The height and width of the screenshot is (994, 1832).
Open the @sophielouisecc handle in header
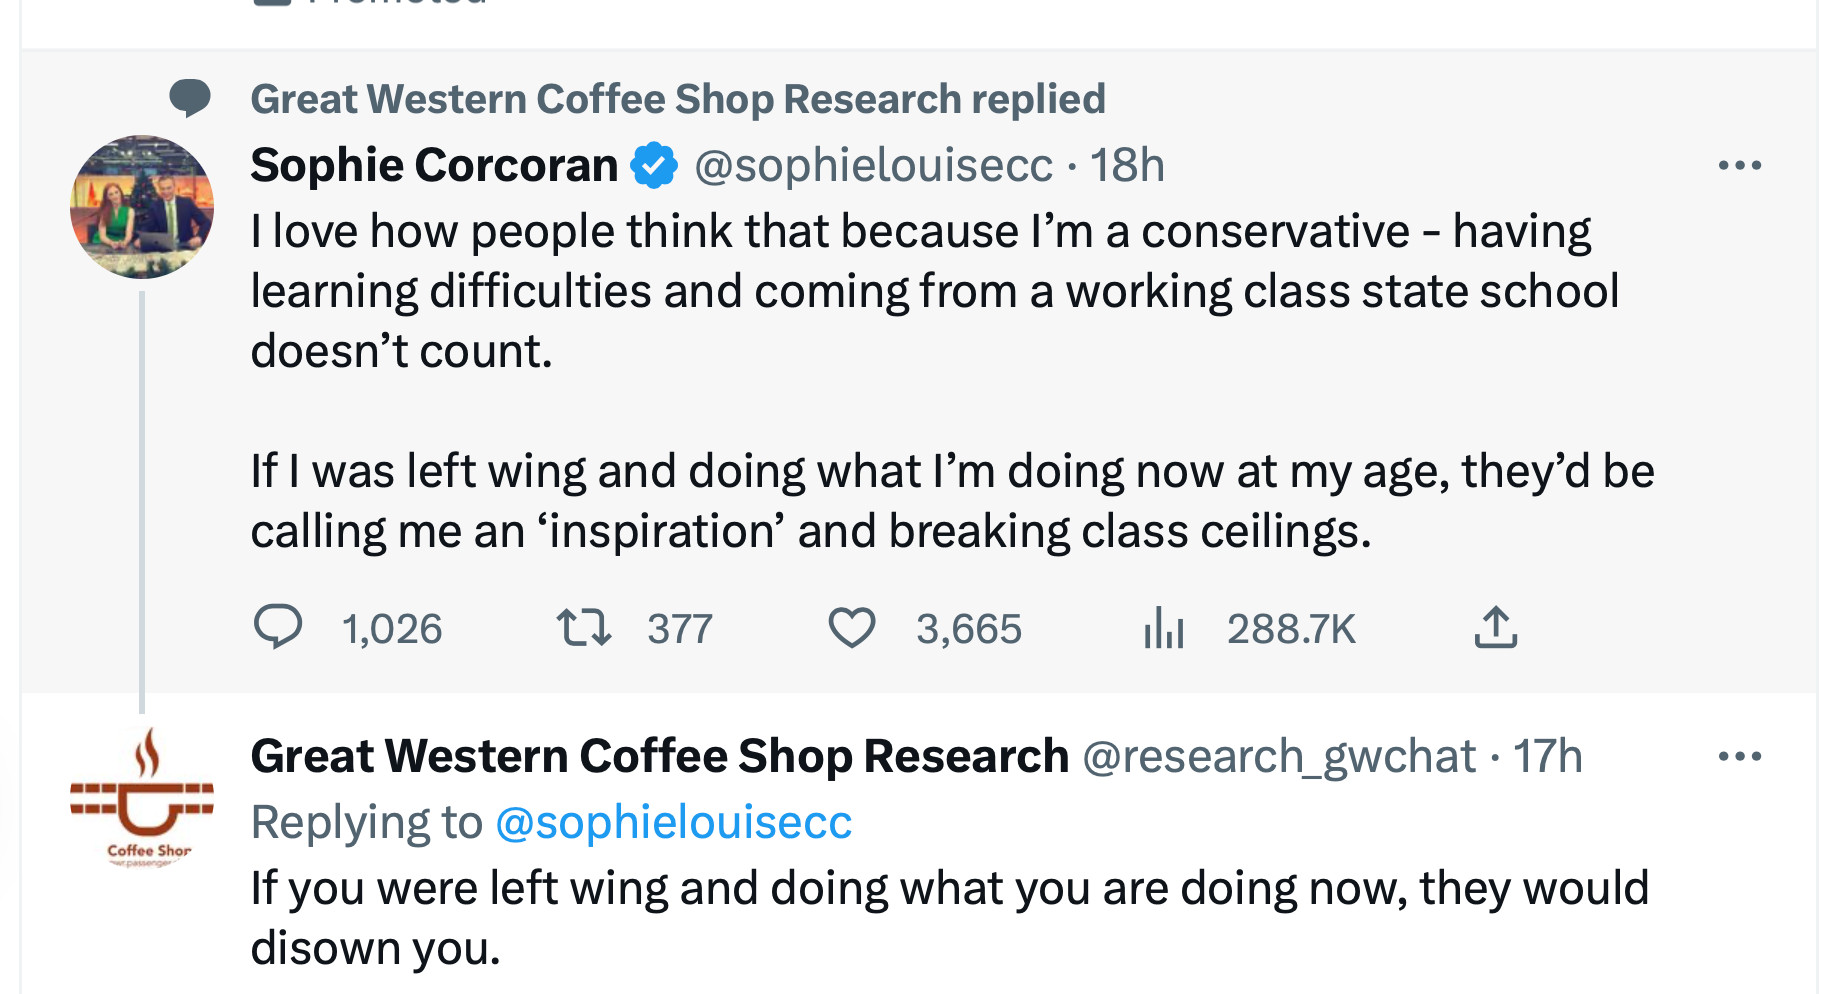873,165
